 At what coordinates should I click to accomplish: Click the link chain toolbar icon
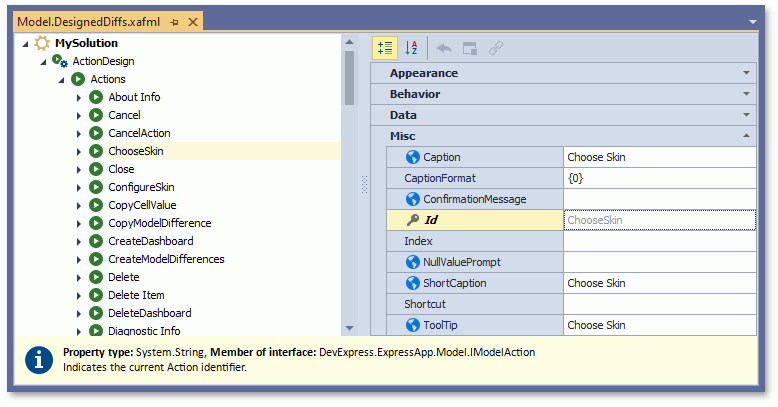(x=496, y=48)
